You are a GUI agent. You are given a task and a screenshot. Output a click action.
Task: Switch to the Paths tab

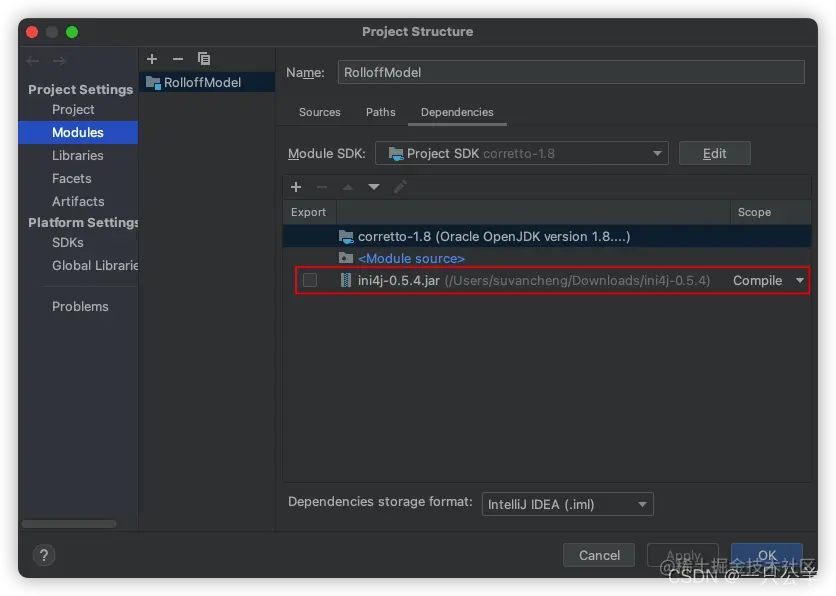tap(381, 112)
